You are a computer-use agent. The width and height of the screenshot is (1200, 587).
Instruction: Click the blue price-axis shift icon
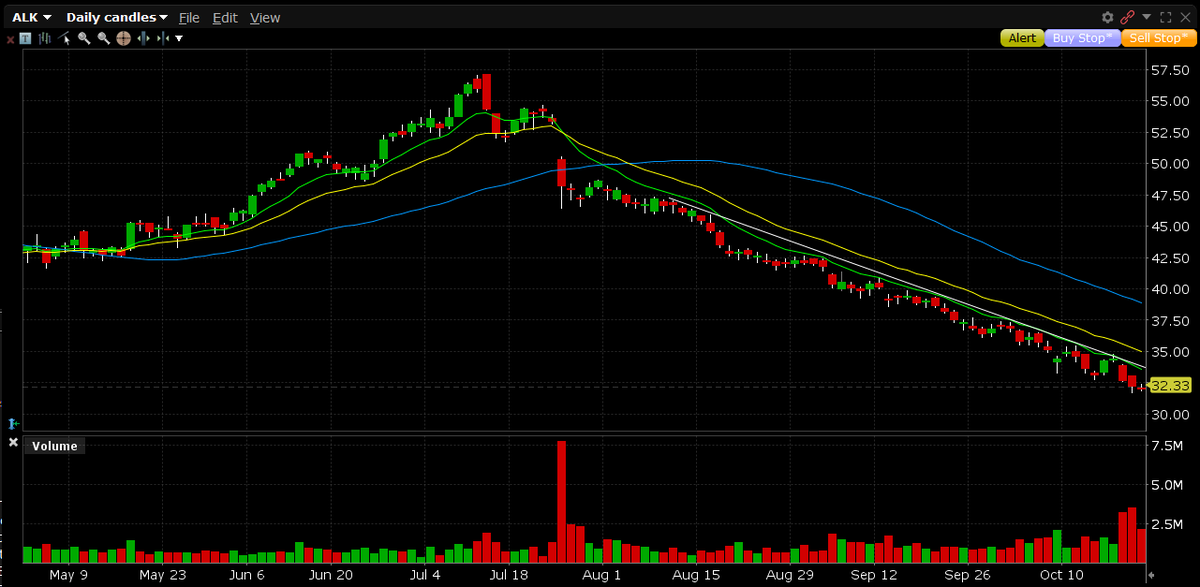(x=13, y=424)
